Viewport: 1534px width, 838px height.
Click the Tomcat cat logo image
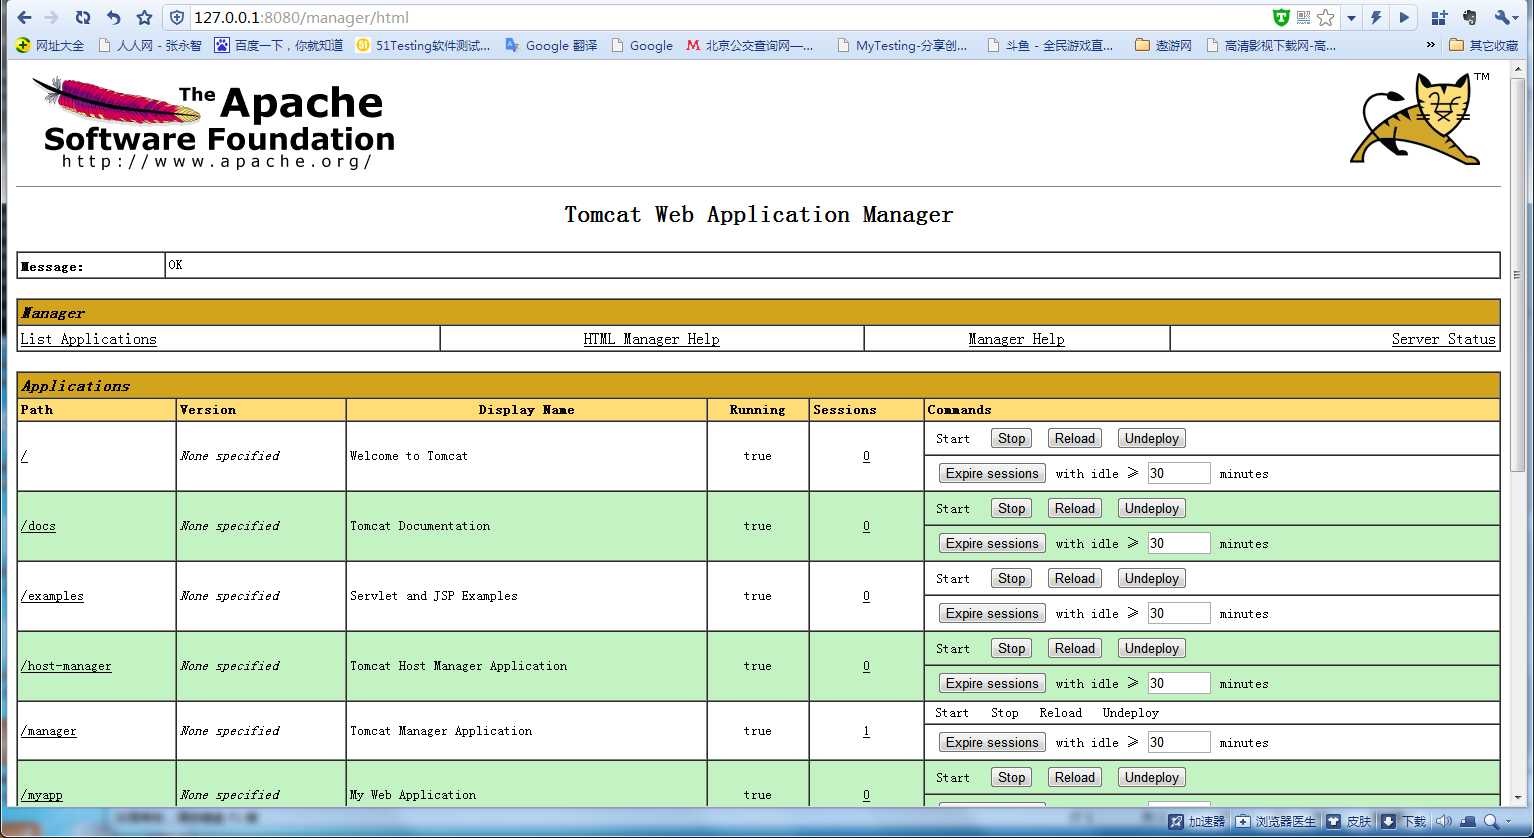point(1420,118)
